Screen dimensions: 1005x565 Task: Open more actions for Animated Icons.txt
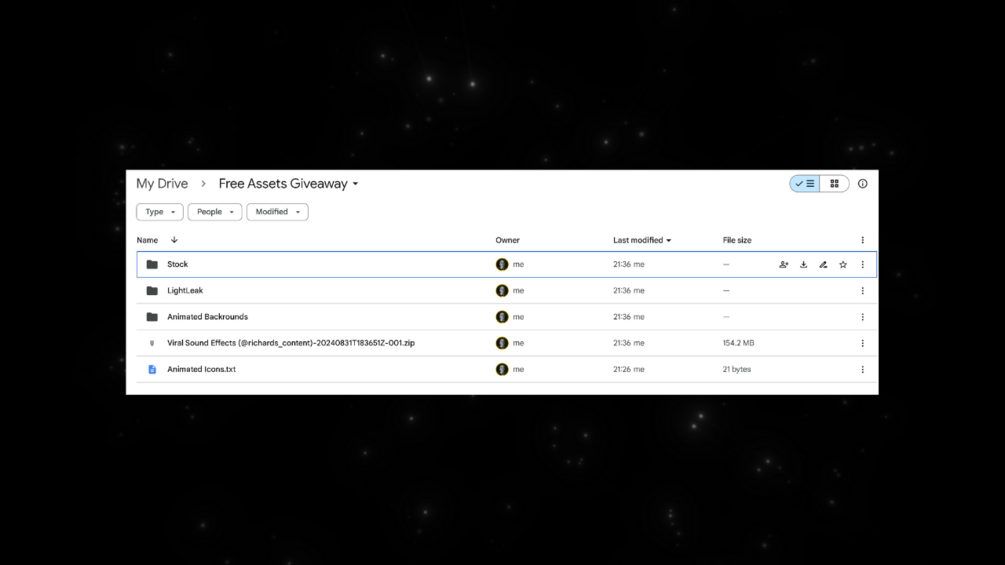(863, 370)
